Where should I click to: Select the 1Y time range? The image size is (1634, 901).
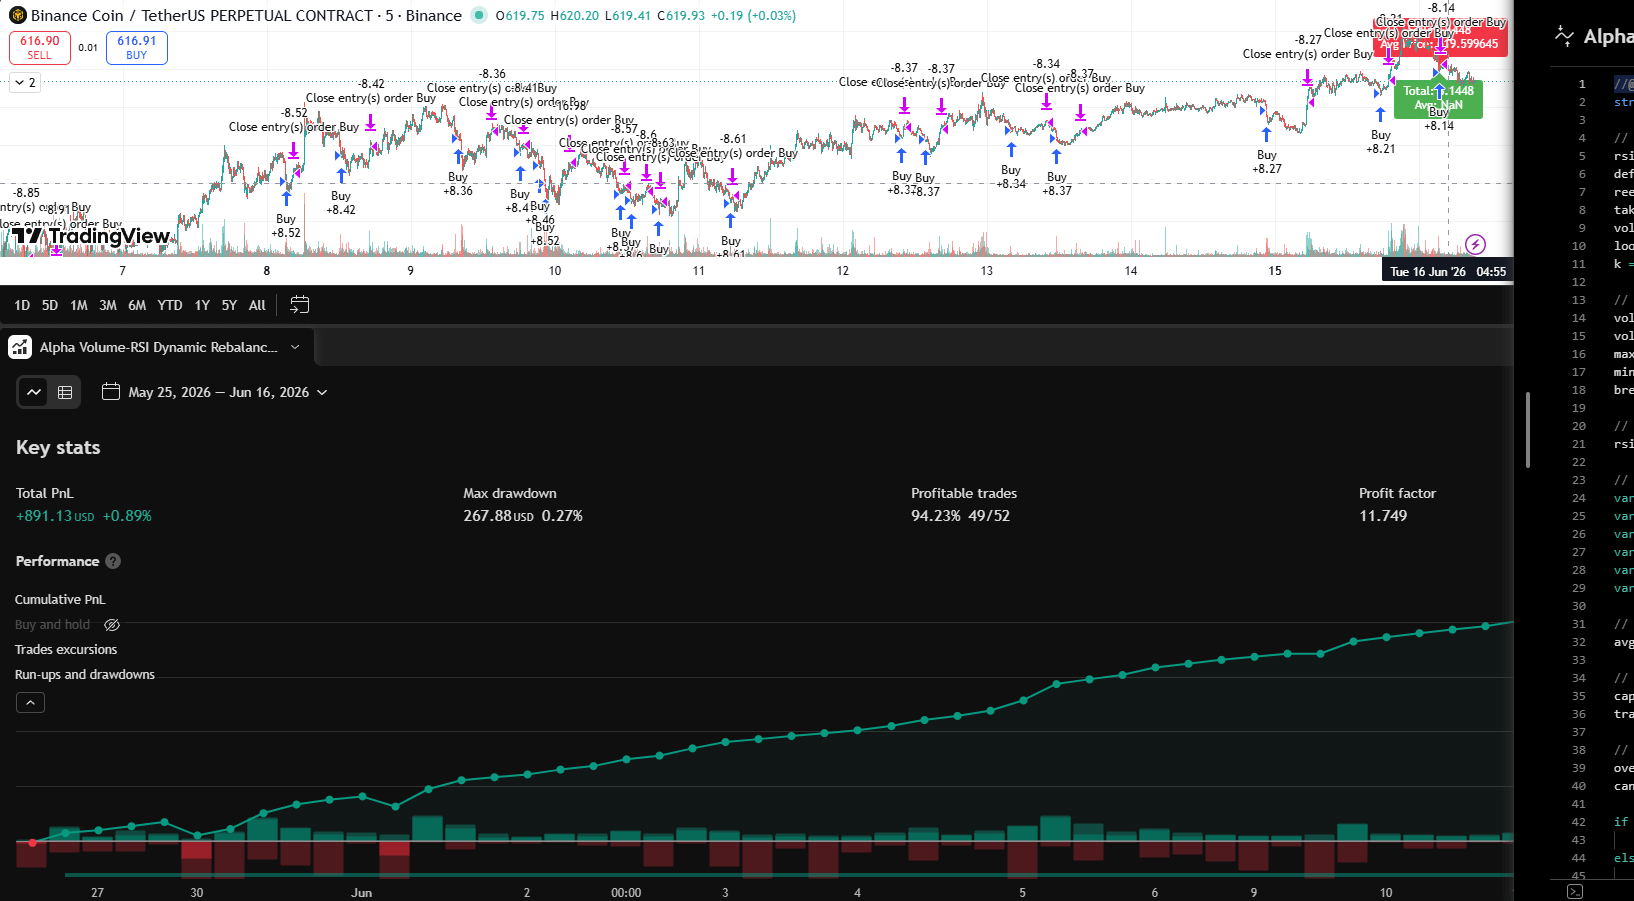[x=202, y=305]
